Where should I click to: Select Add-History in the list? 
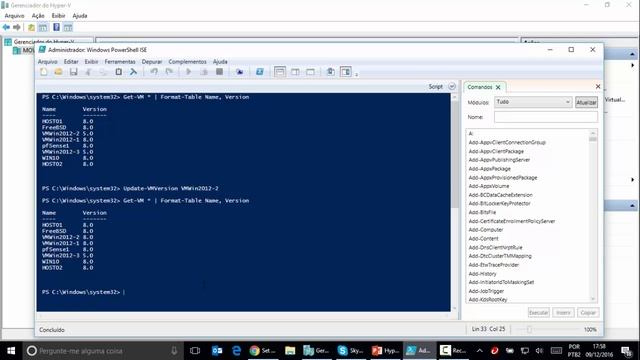482,273
